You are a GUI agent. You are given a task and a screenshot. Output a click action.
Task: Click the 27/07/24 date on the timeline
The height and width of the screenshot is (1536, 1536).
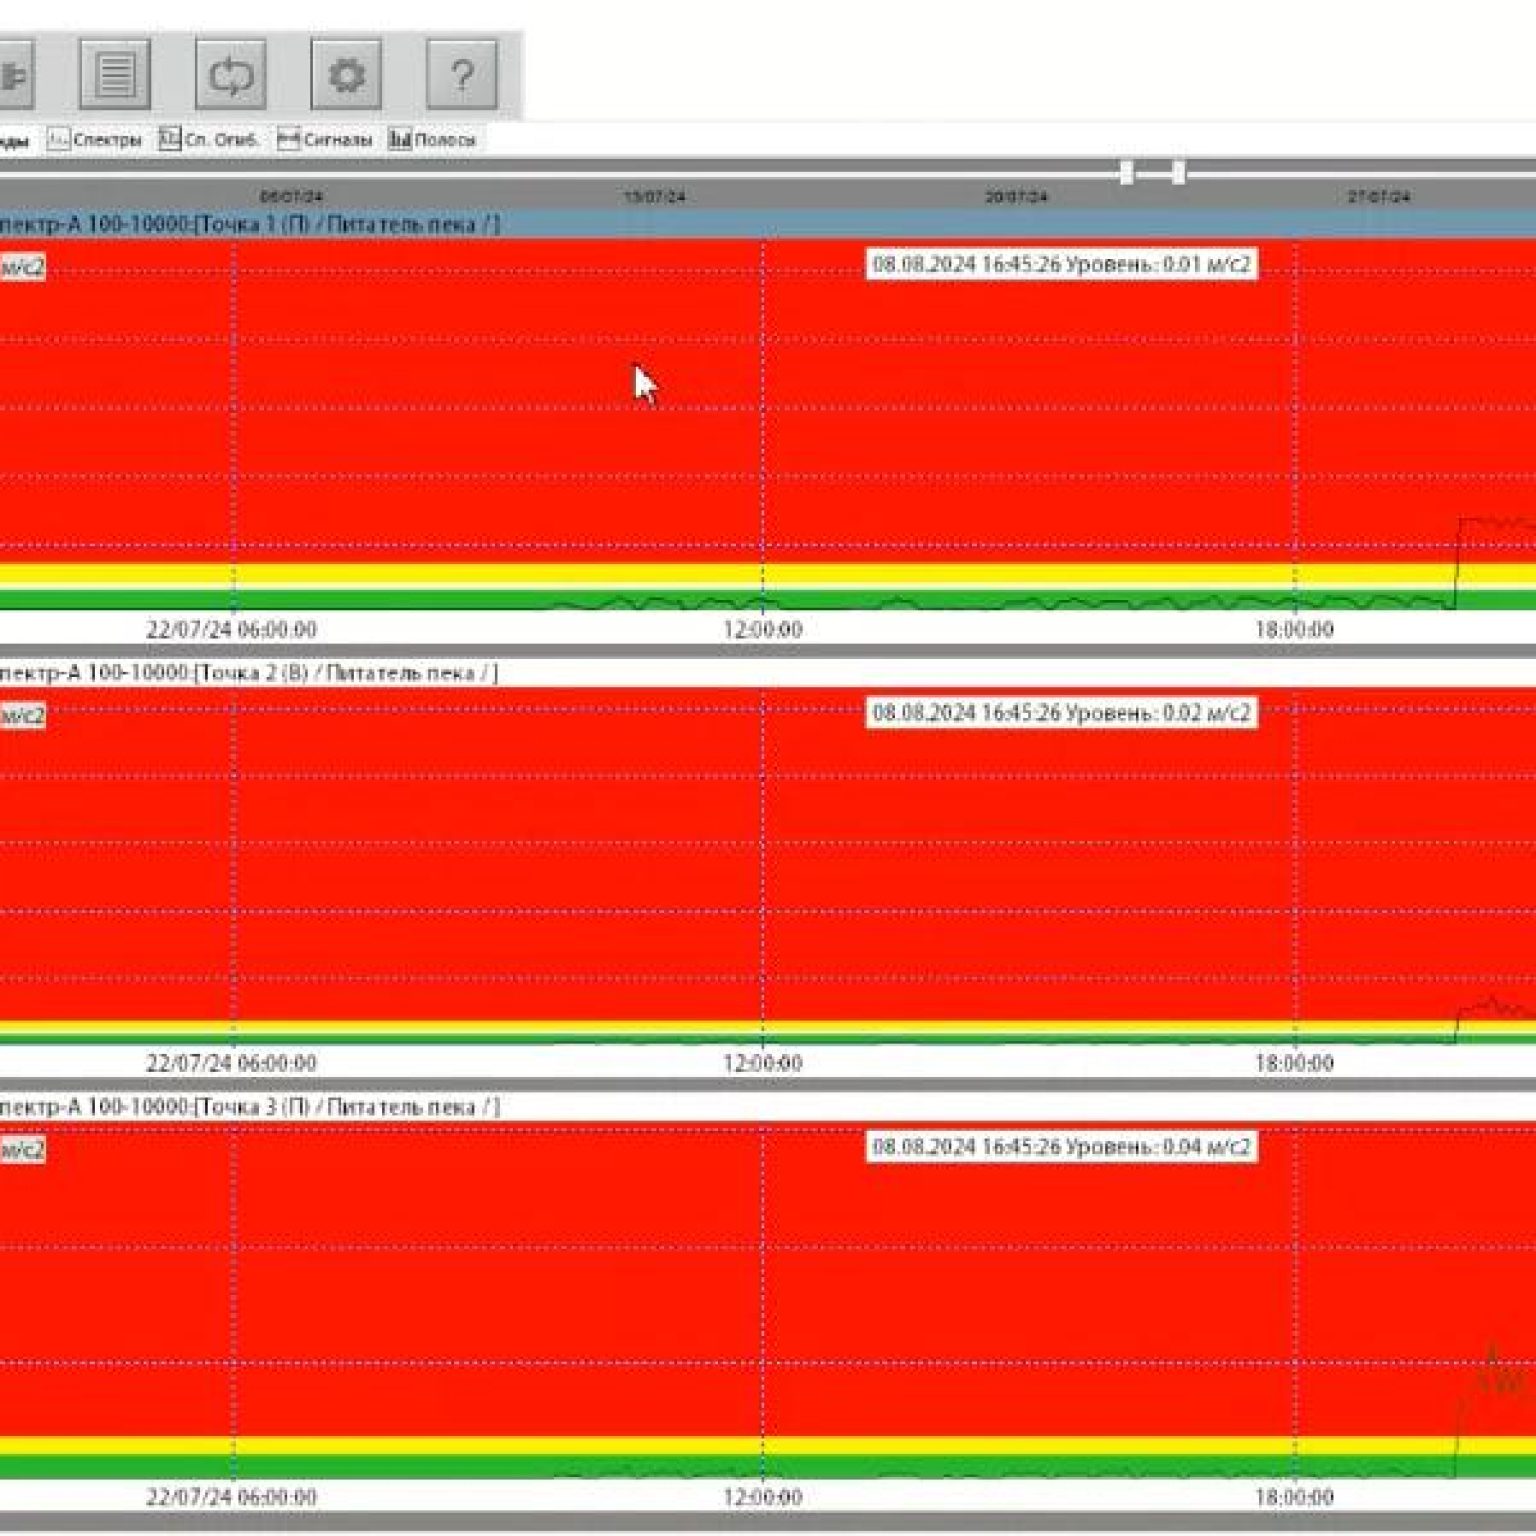coord(1378,197)
